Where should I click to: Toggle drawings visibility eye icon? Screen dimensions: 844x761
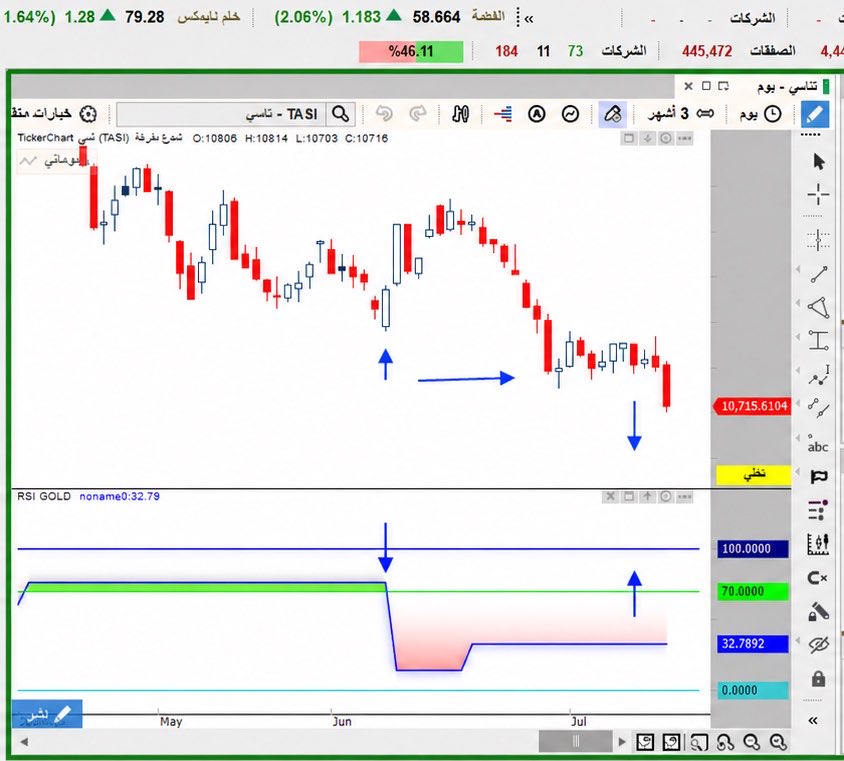tap(819, 645)
